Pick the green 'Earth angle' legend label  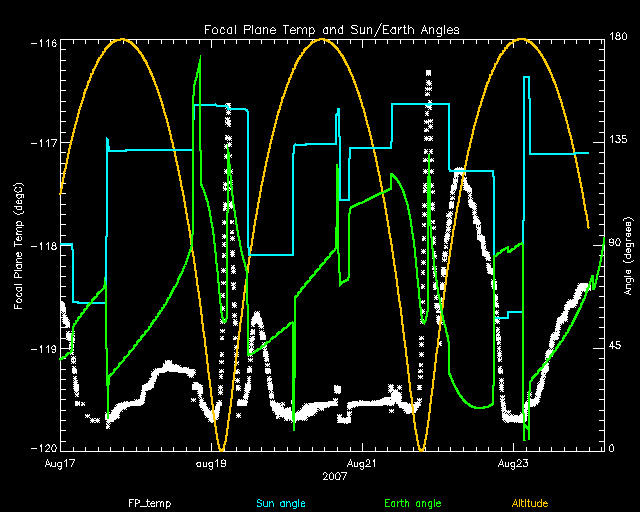point(414,503)
